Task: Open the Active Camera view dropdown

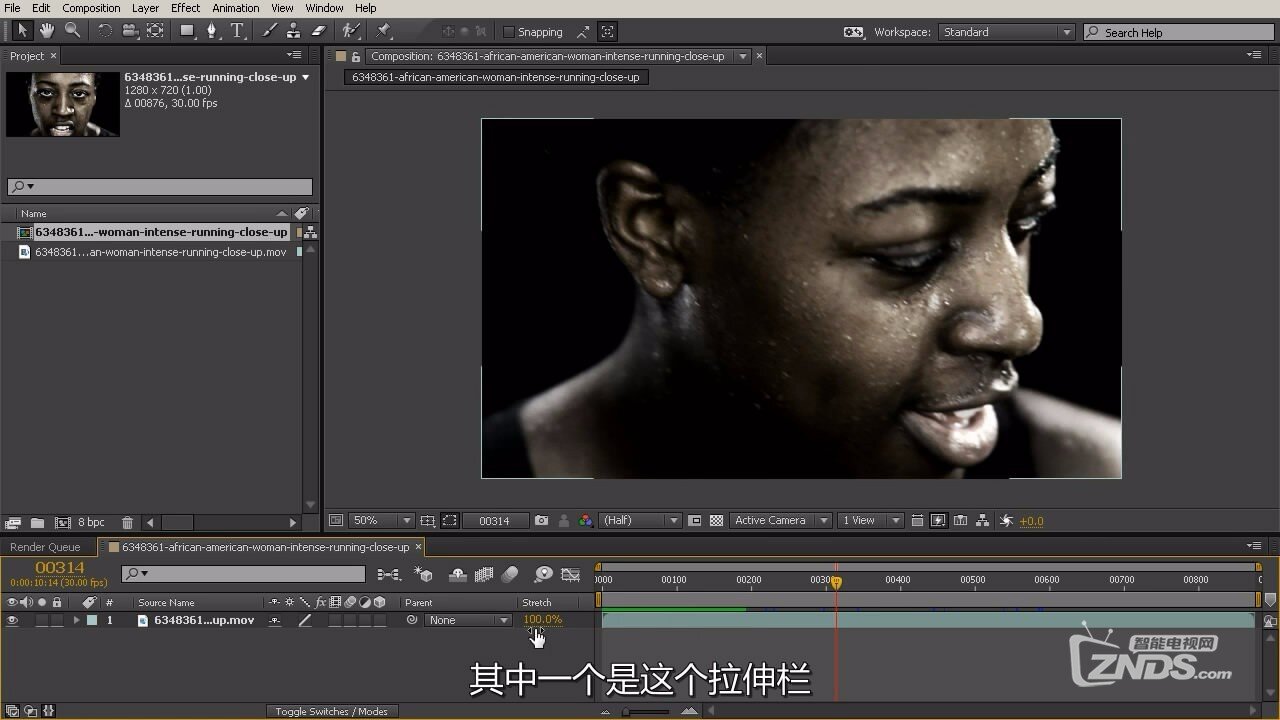Action: (x=780, y=521)
